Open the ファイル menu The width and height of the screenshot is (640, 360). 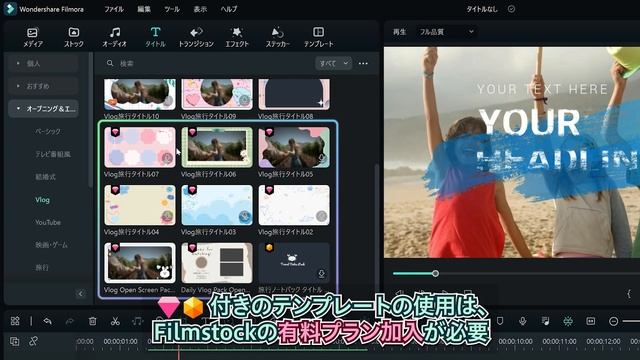pos(113,9)
